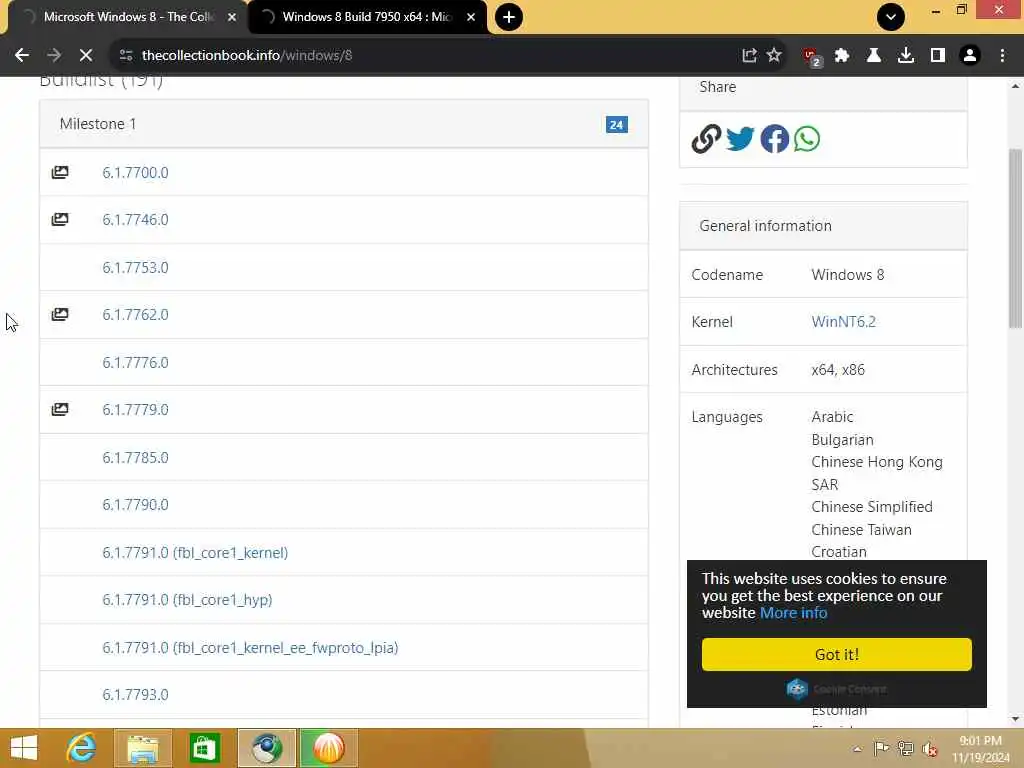Viewport: 1024px width, 768px height.
Task: Click scrollbar down arrow
Action: [1015, 719]
